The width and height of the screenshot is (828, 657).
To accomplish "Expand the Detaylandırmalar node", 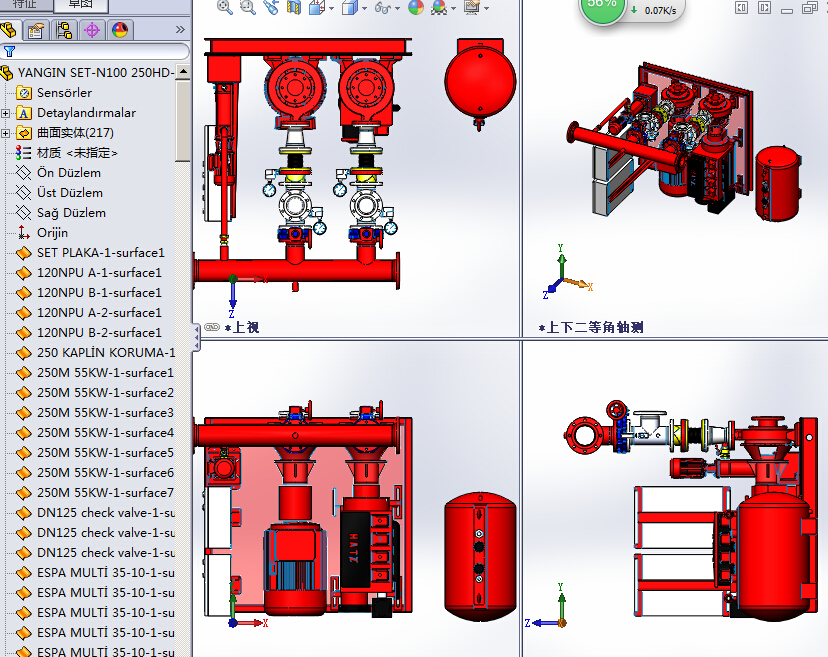I will point(5,113).
